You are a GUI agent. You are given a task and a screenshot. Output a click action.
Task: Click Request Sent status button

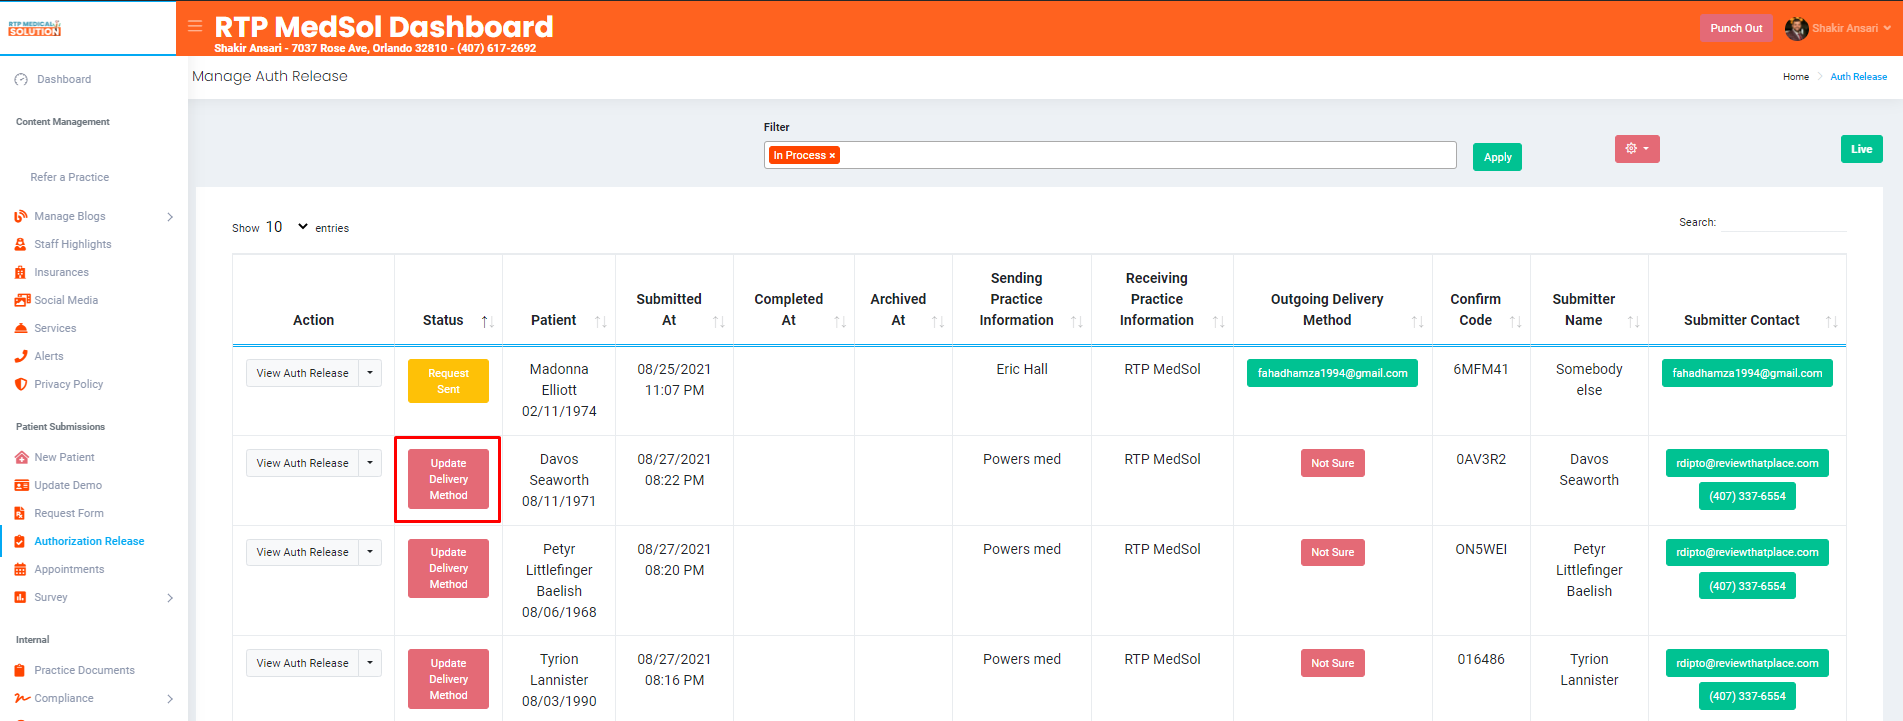point(448,381)
